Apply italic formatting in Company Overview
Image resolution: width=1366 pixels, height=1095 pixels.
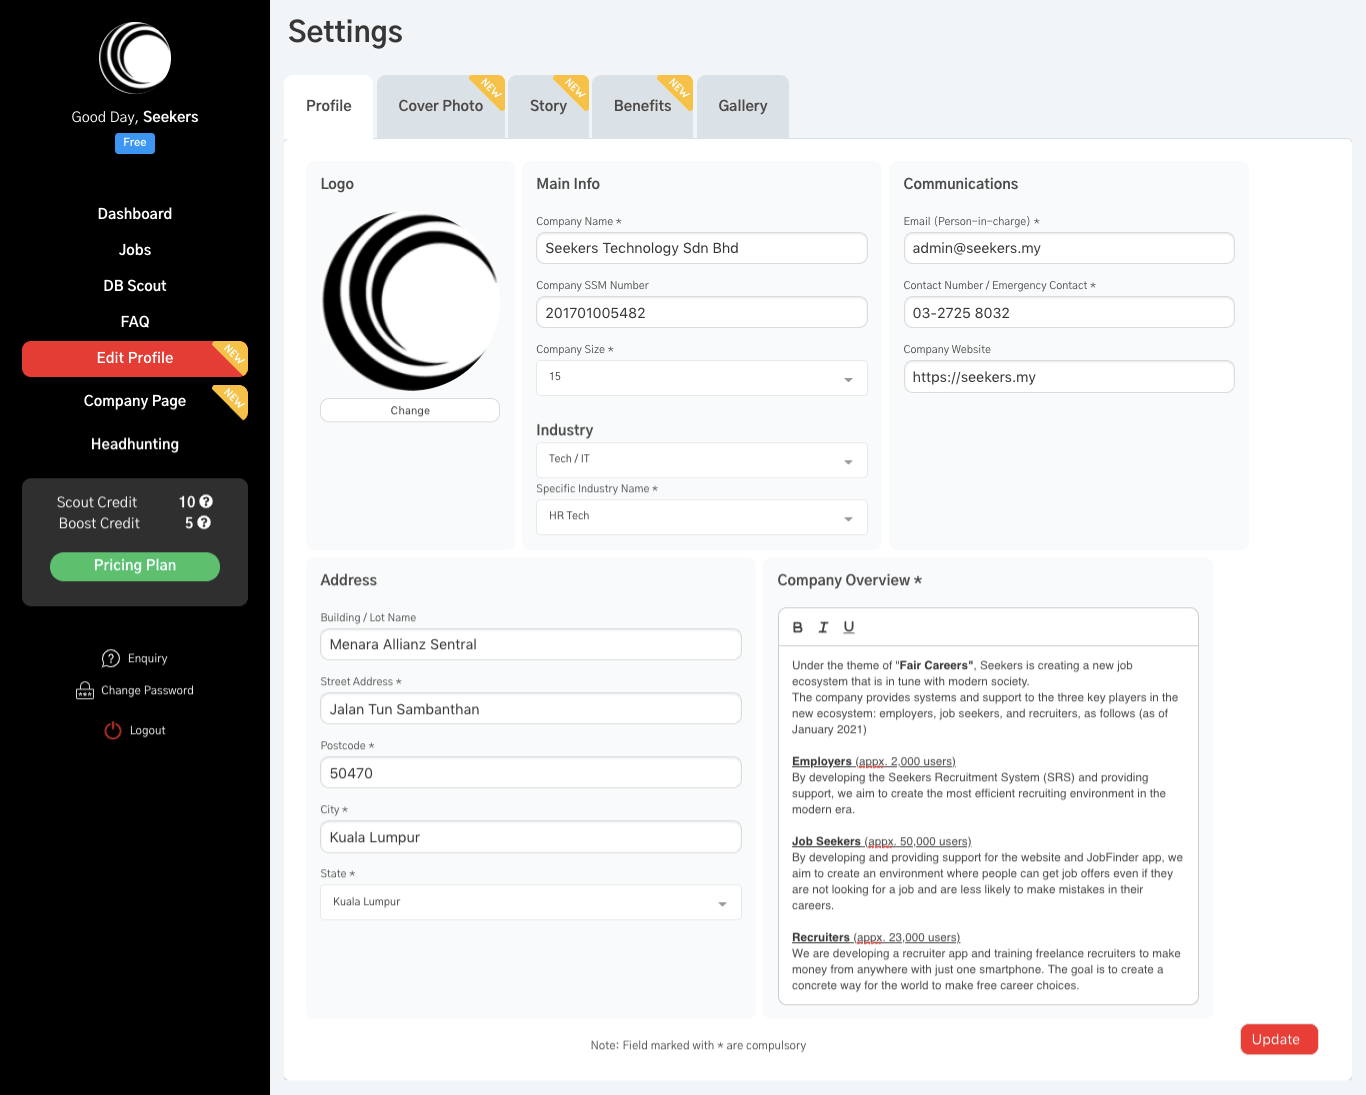click(823, 627)
